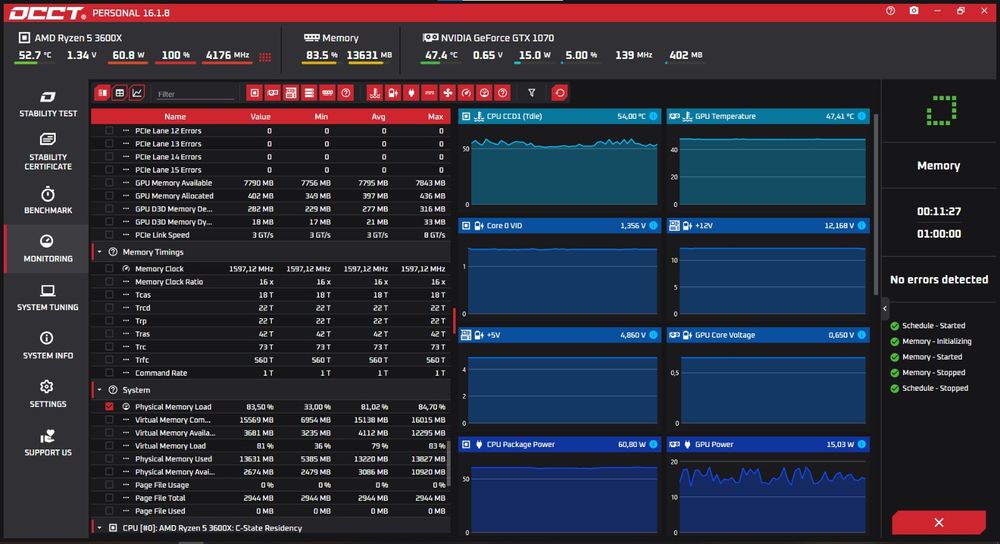The height and width of the screenshot is (544, 1000).
Task: Take a screenshot with the camera icon
Action: [x=914, y=11]
